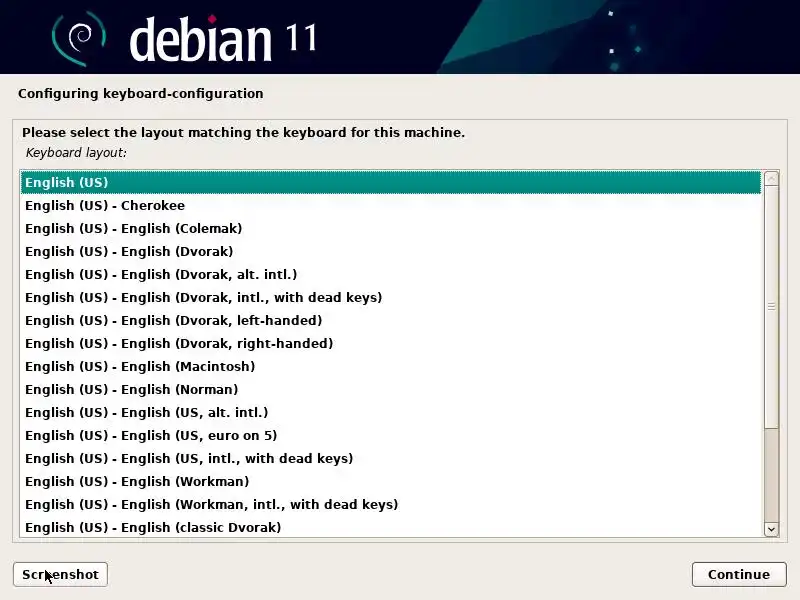
Task: Select English (classic Dvorak) layout
Action: coord(391,527)
